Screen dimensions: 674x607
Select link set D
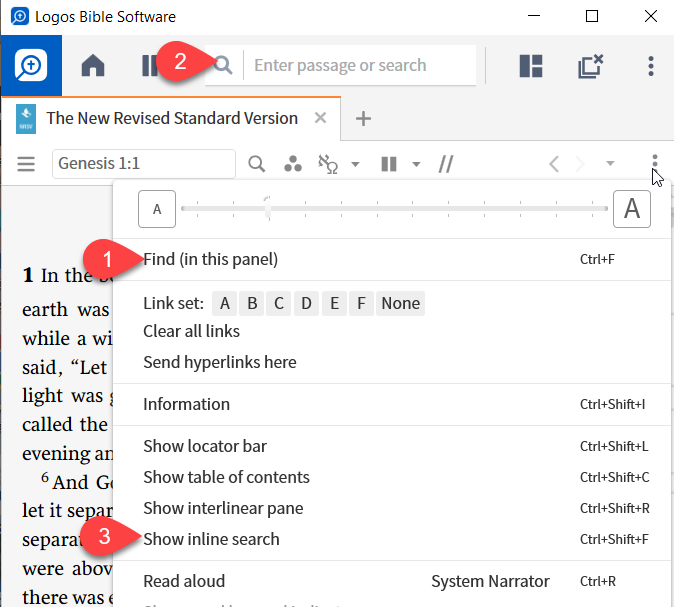click(306, 304)
